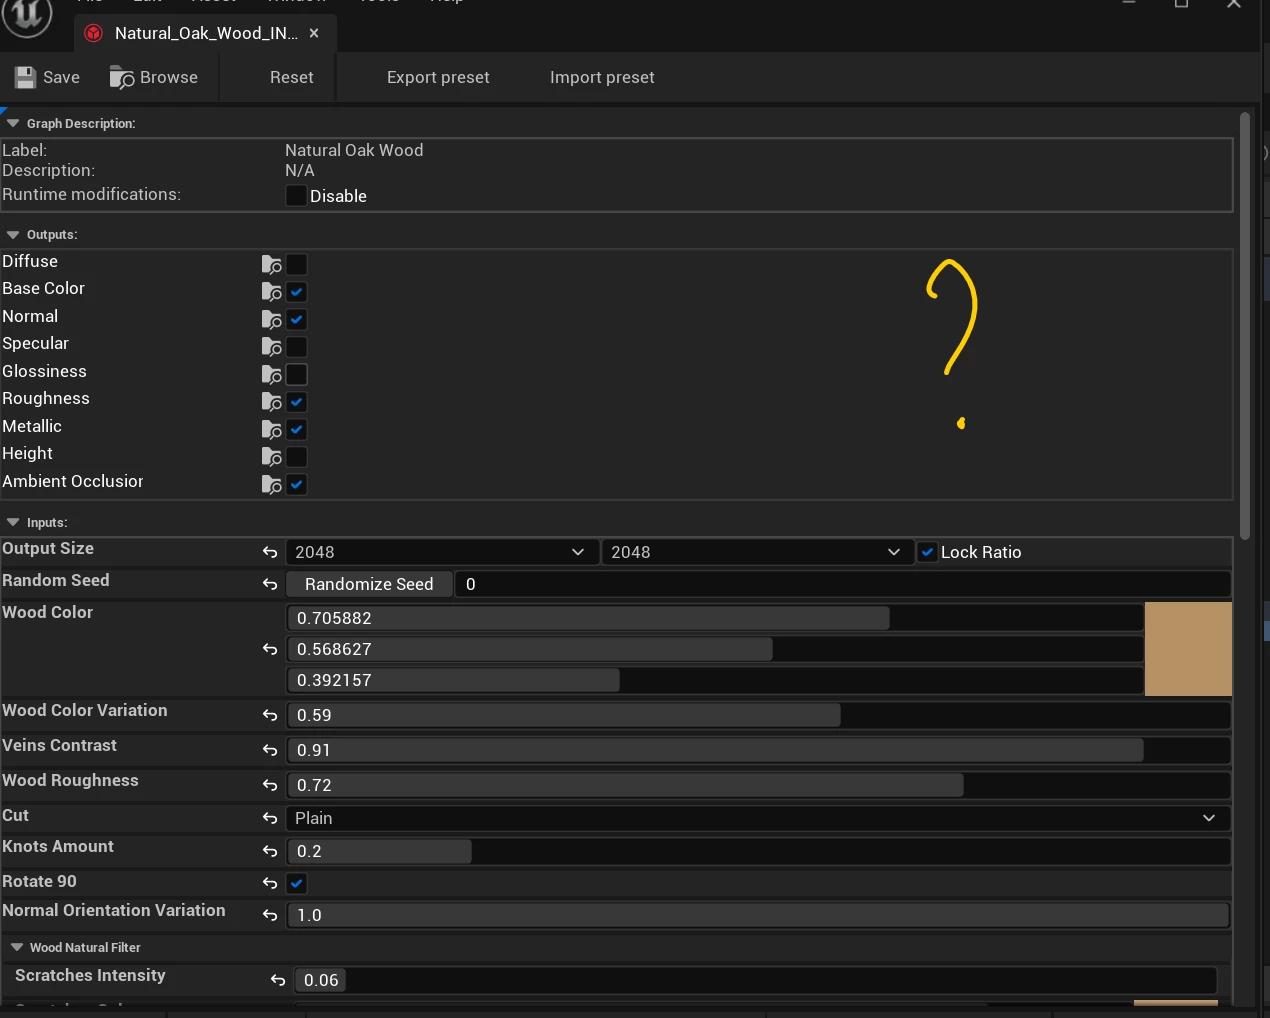Browse to the Ambient Occlusion output asset

271,484
